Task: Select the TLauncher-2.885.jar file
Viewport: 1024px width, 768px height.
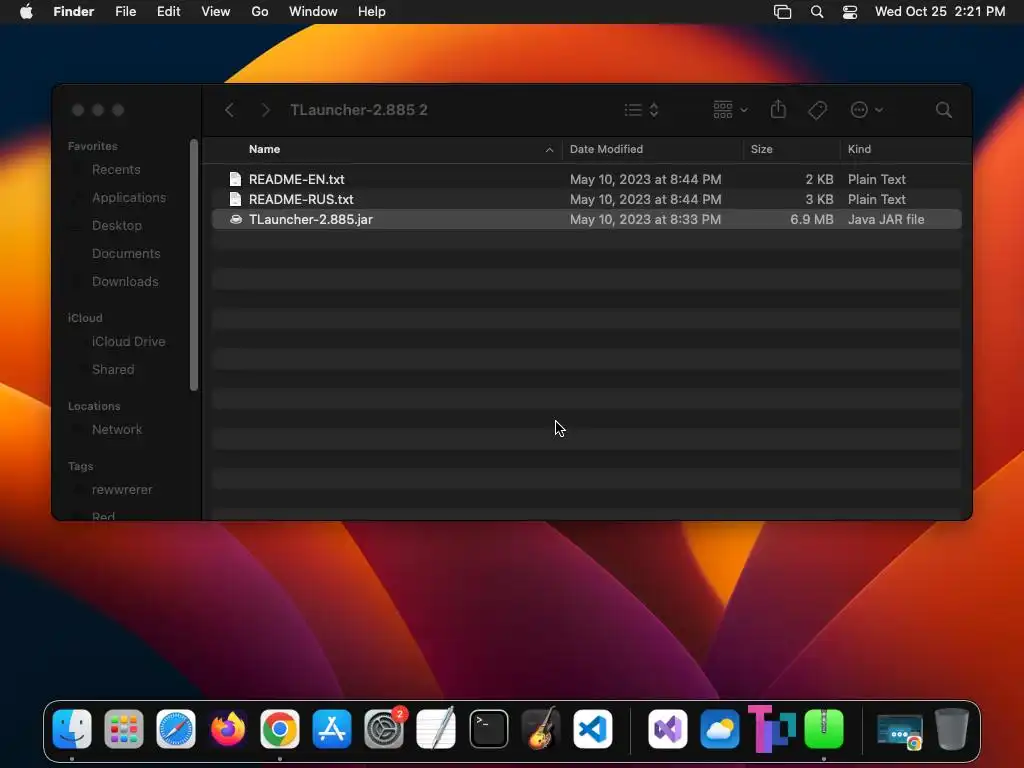Action: 586,219
